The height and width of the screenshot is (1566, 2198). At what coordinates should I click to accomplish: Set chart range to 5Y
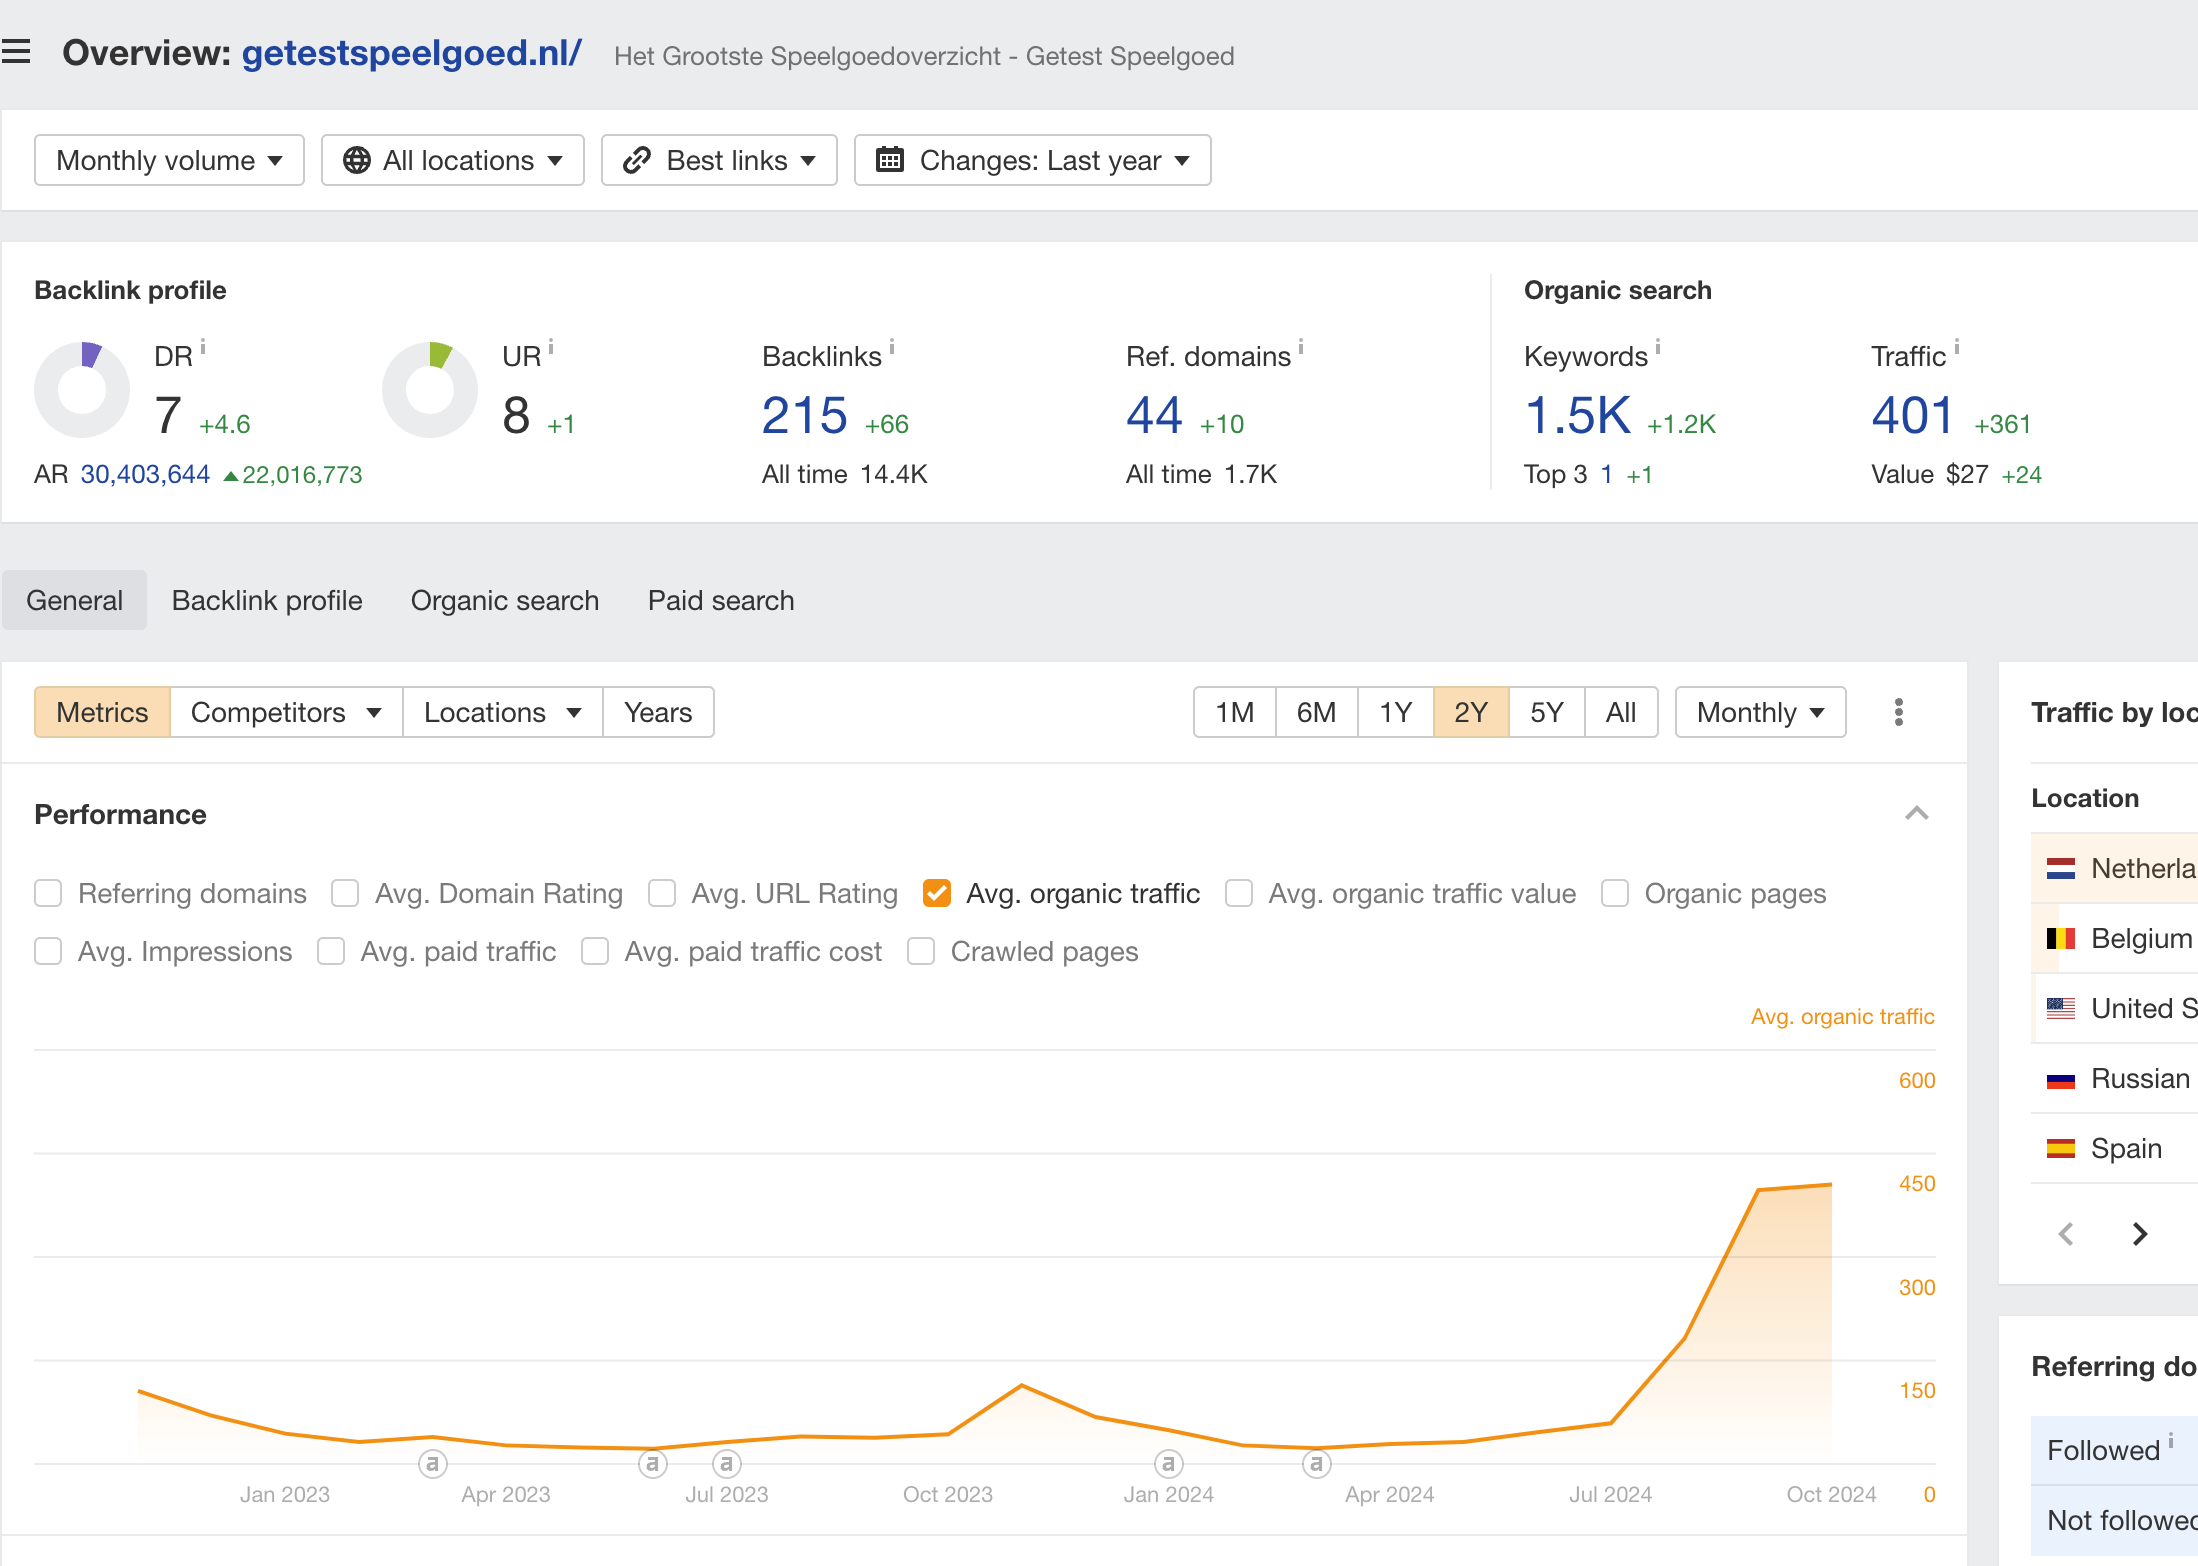(x=1546, y=712)
